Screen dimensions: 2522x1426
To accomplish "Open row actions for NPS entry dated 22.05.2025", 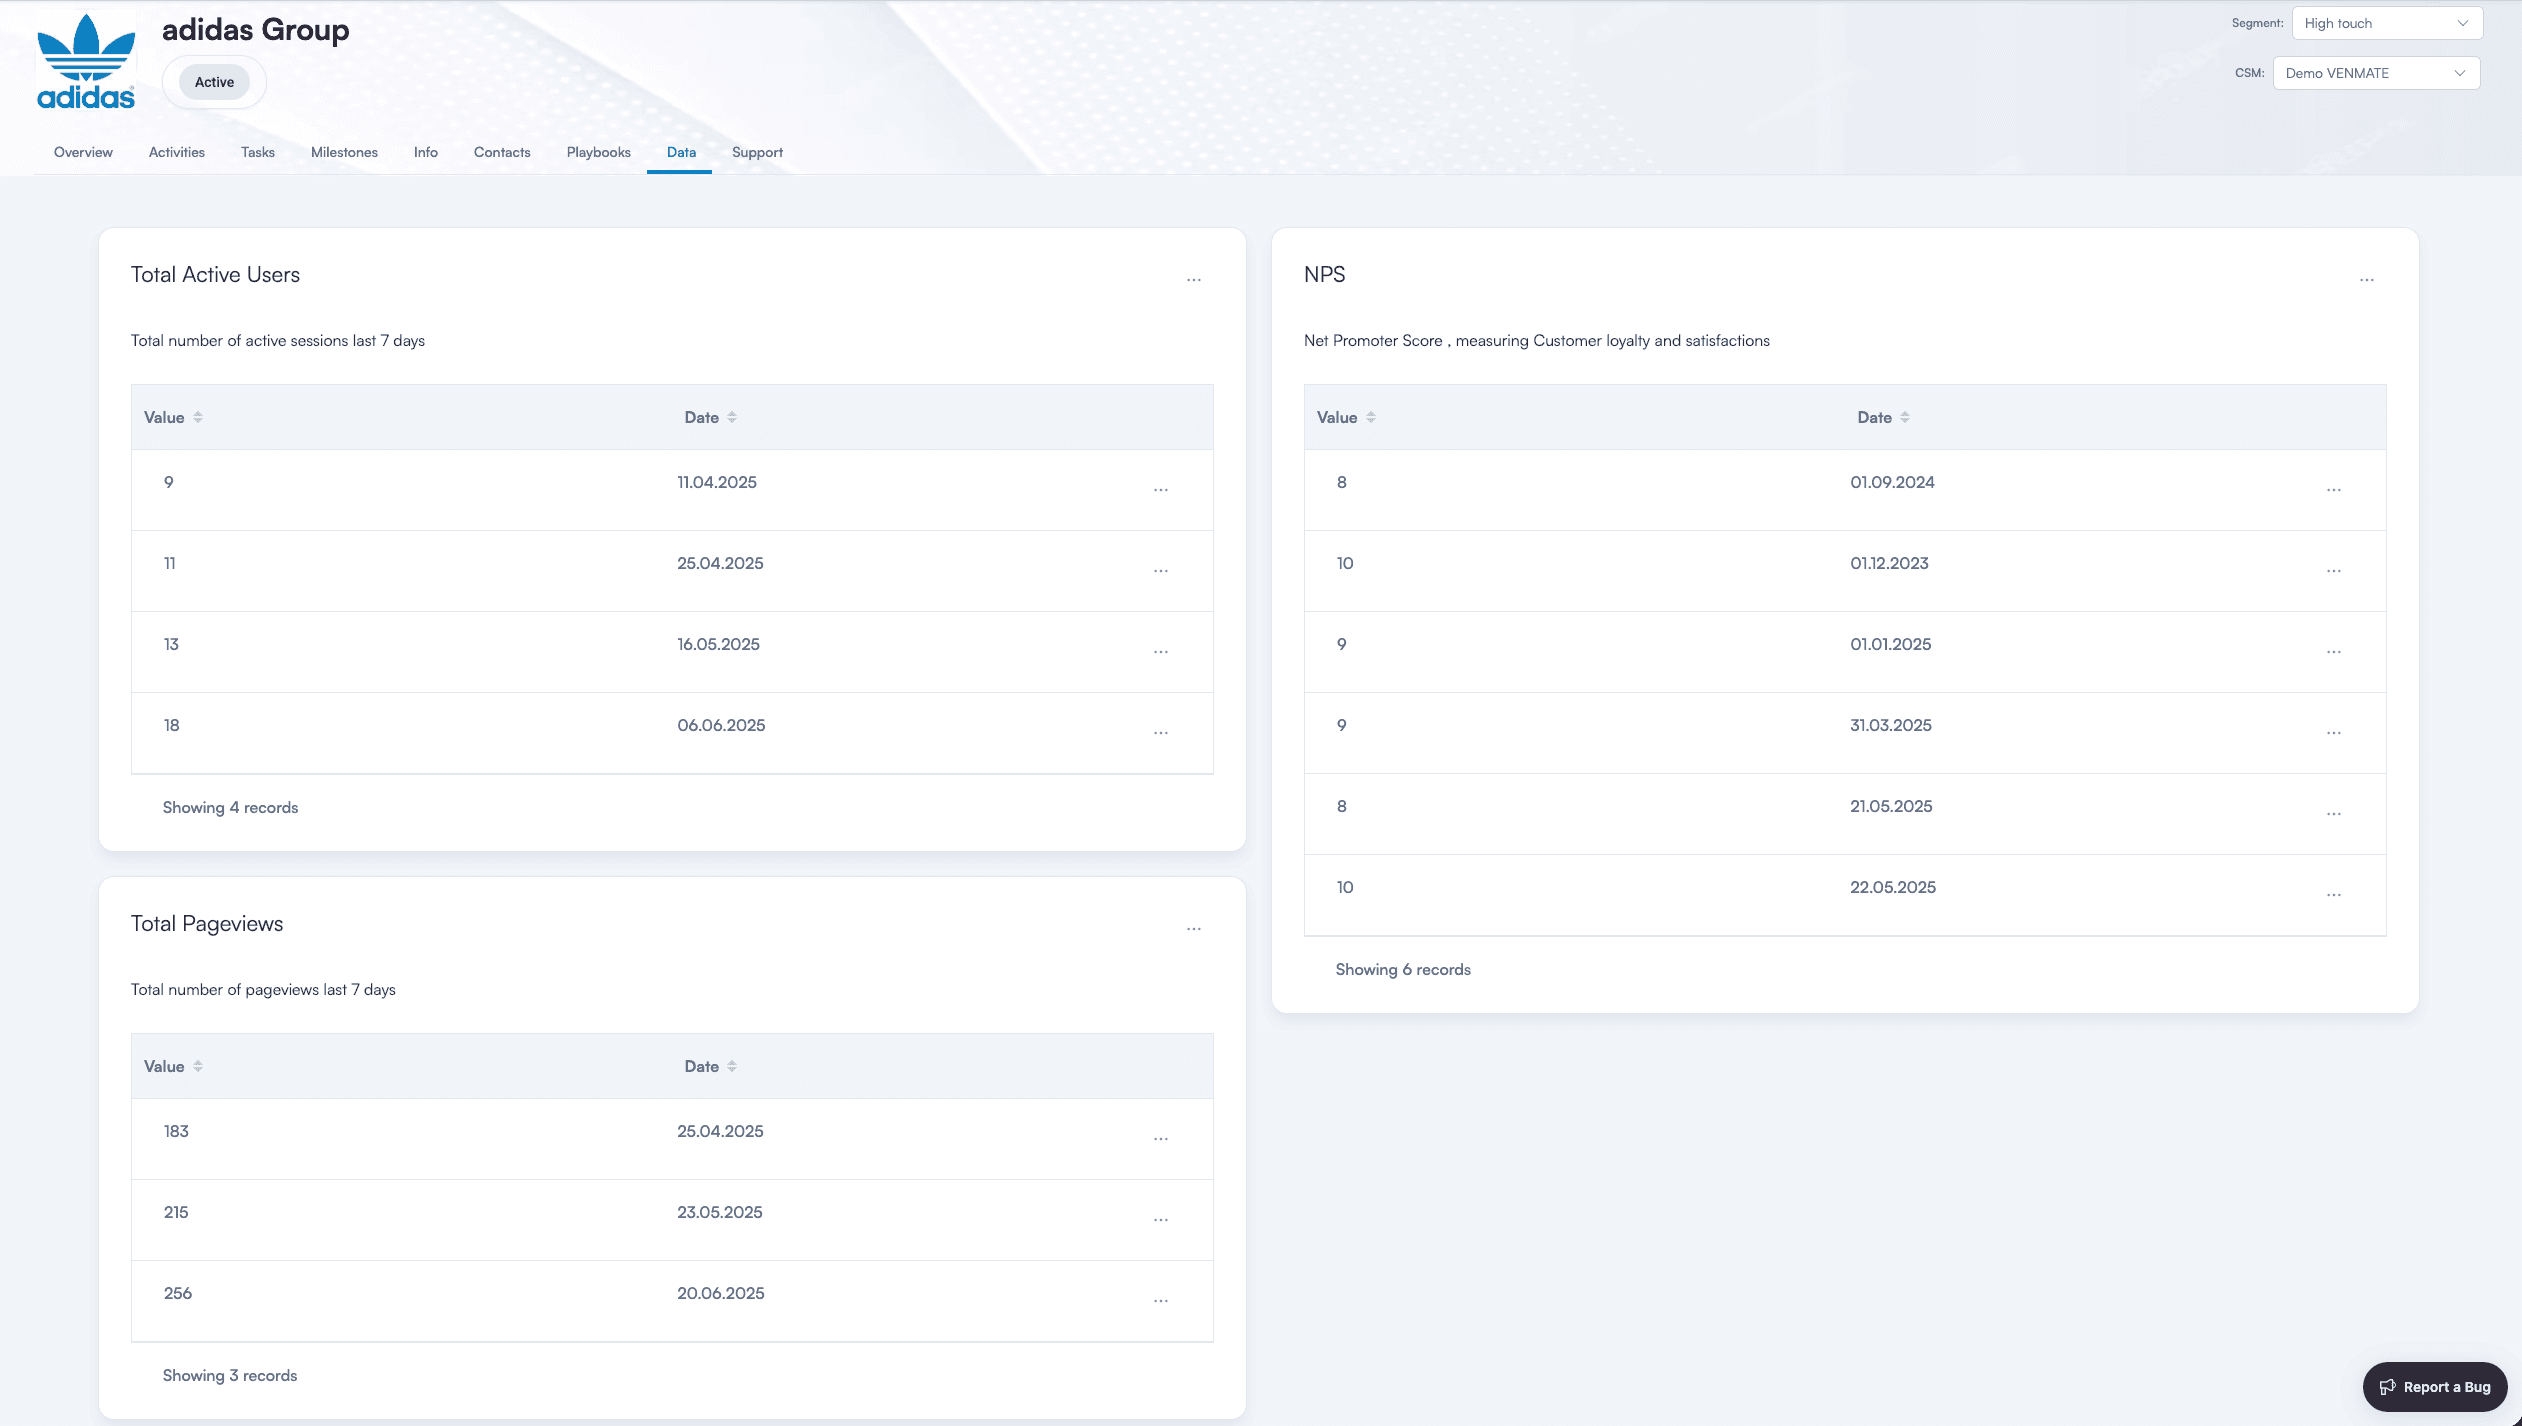I will coord(2334,894).
